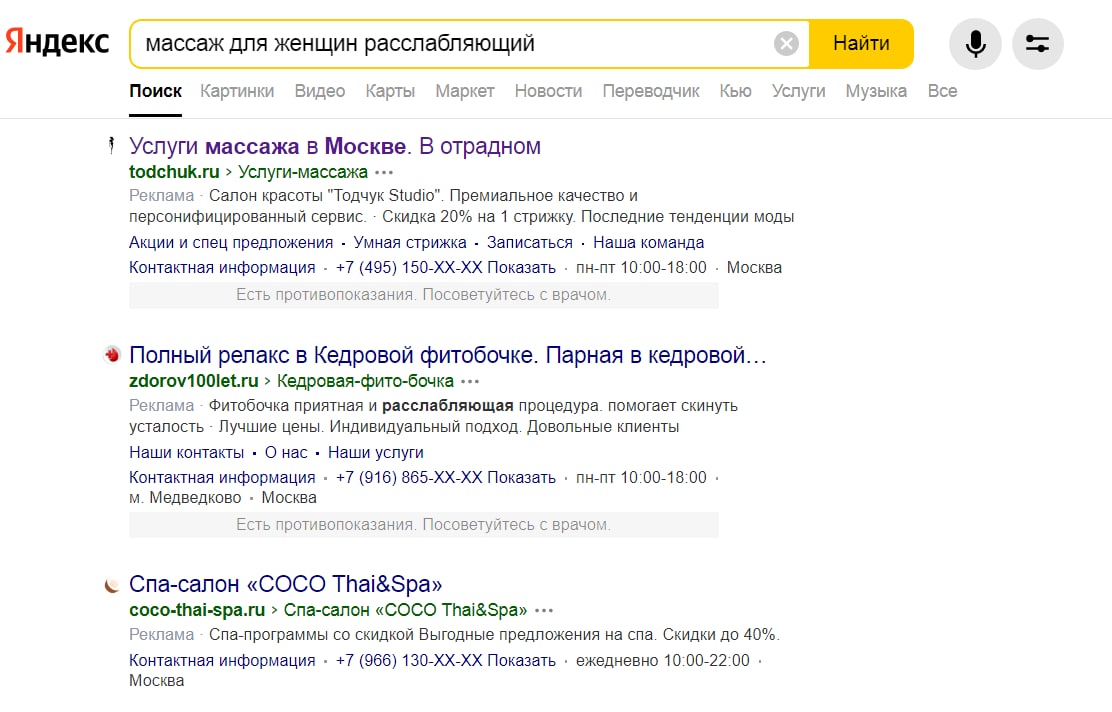
Task: Open the Кью tab
Action: tap(735, 91)
